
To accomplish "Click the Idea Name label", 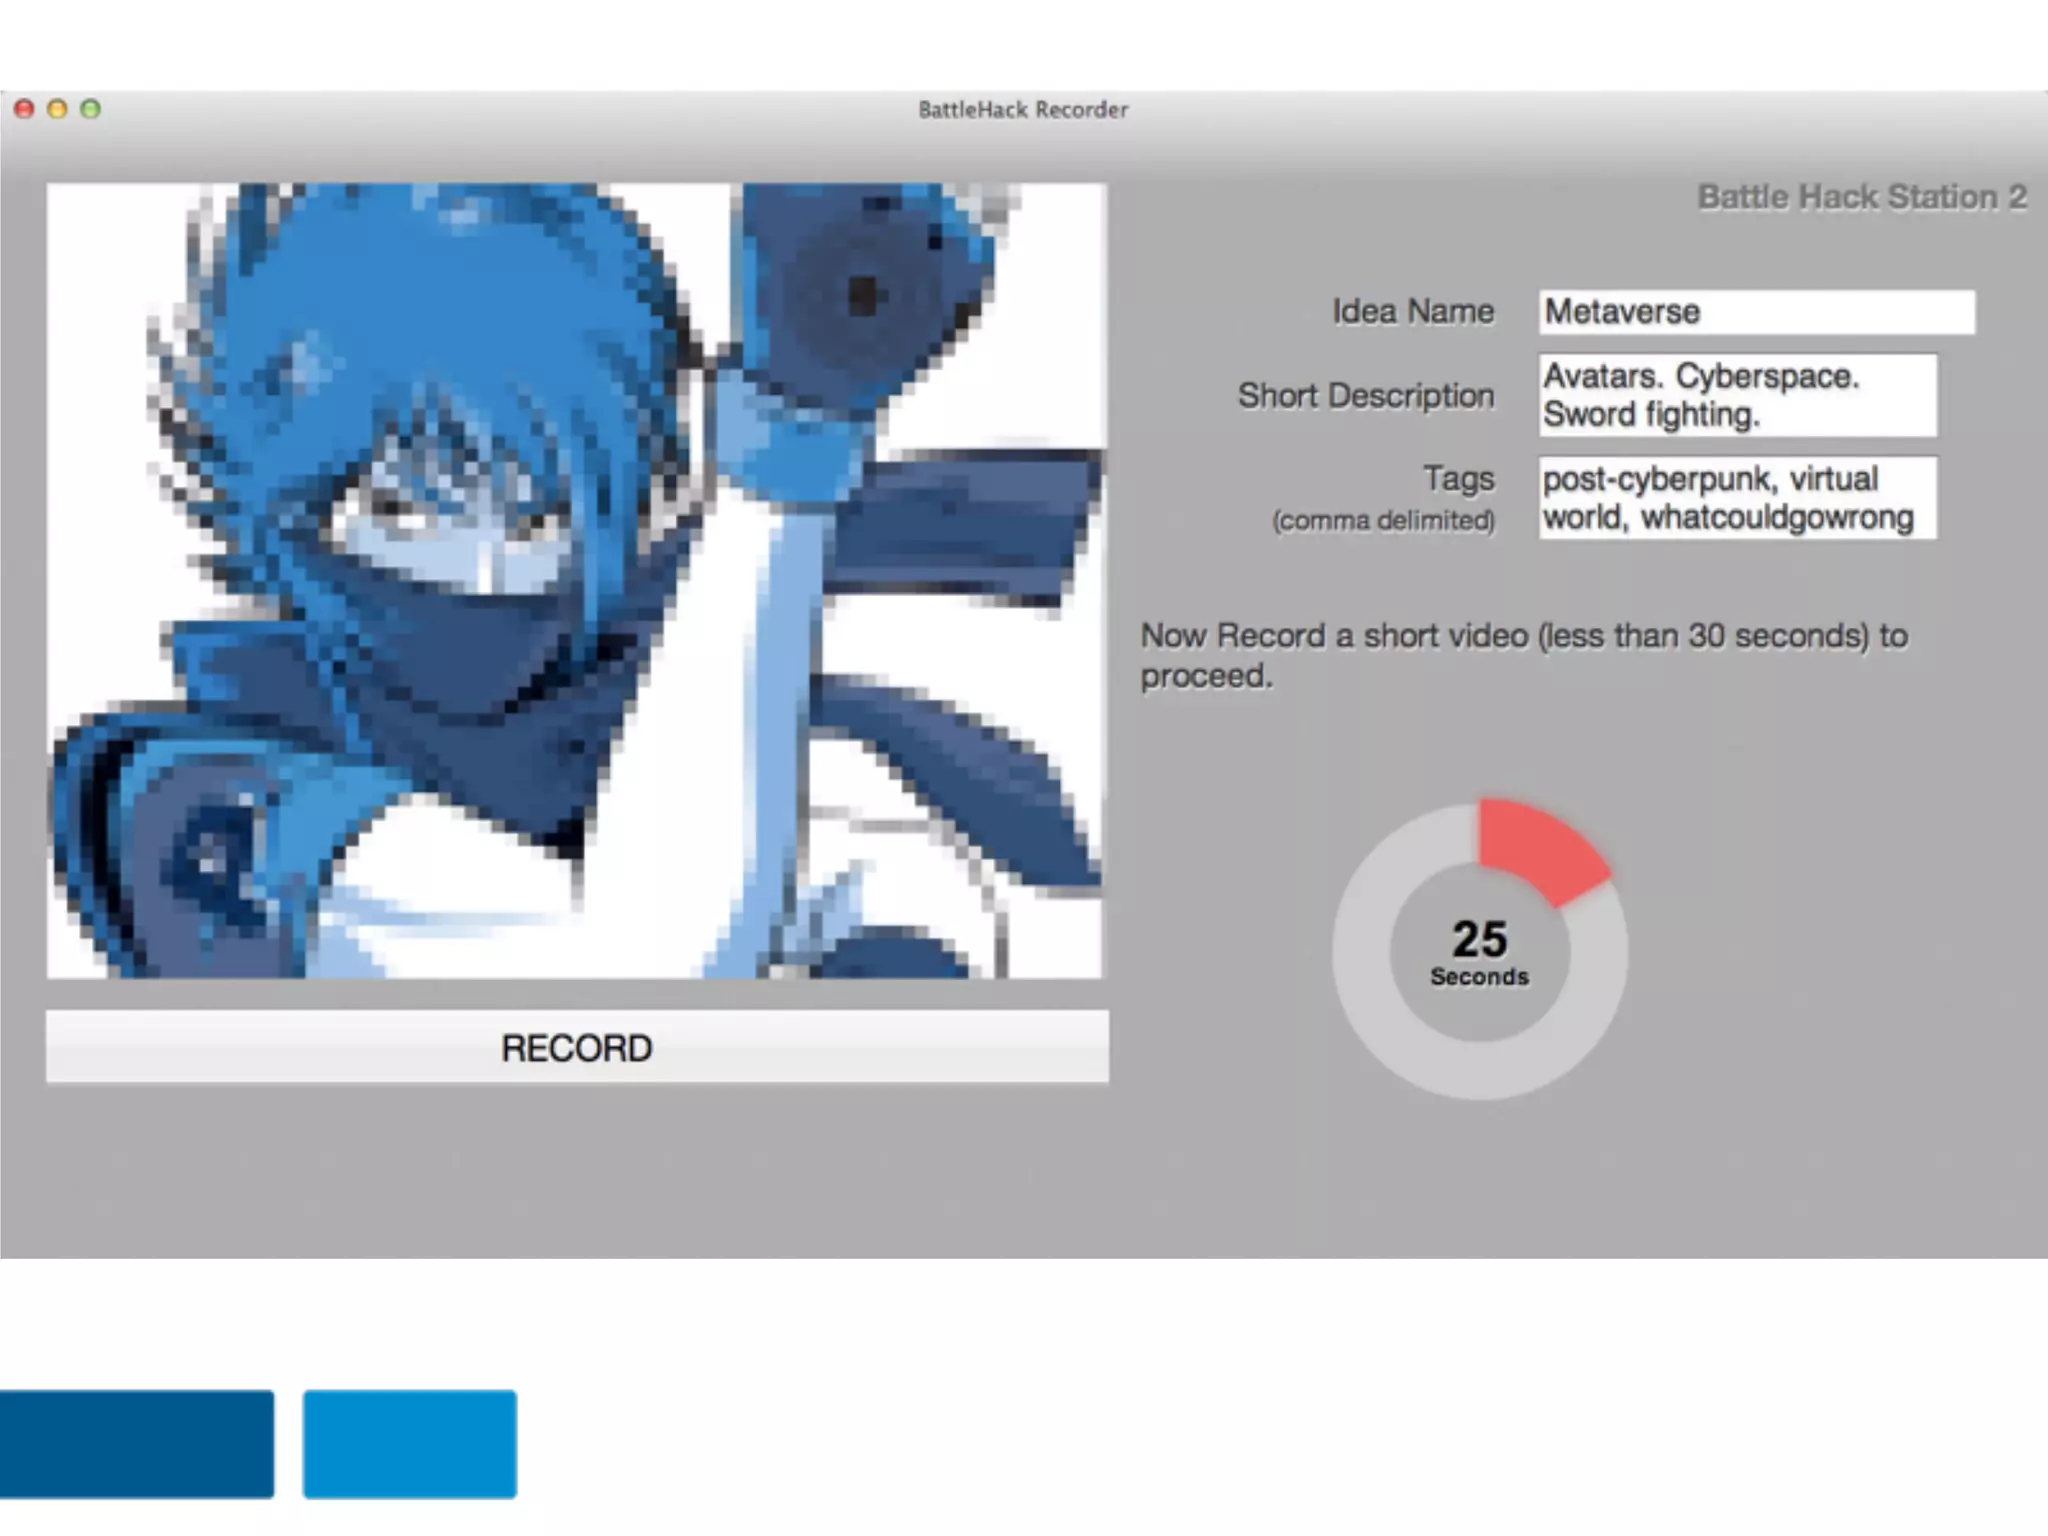I will click(x=1412, y=312).
